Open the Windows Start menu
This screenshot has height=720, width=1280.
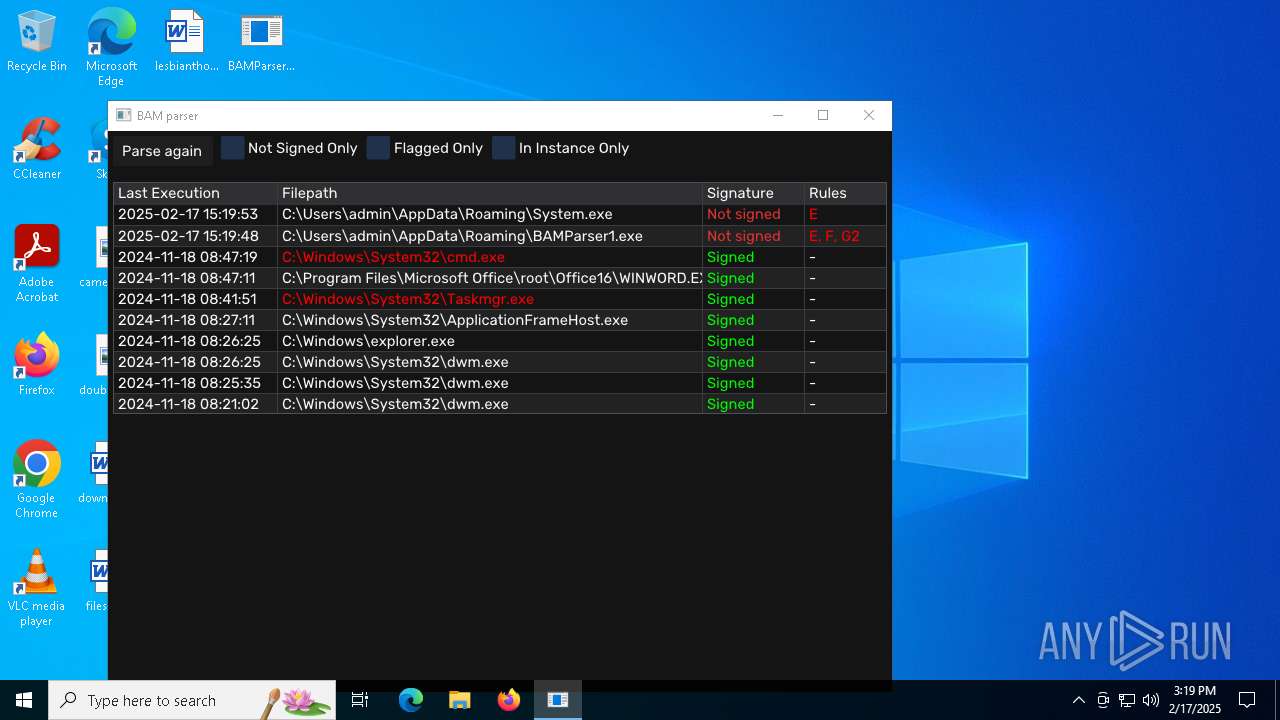coord(24,700)
